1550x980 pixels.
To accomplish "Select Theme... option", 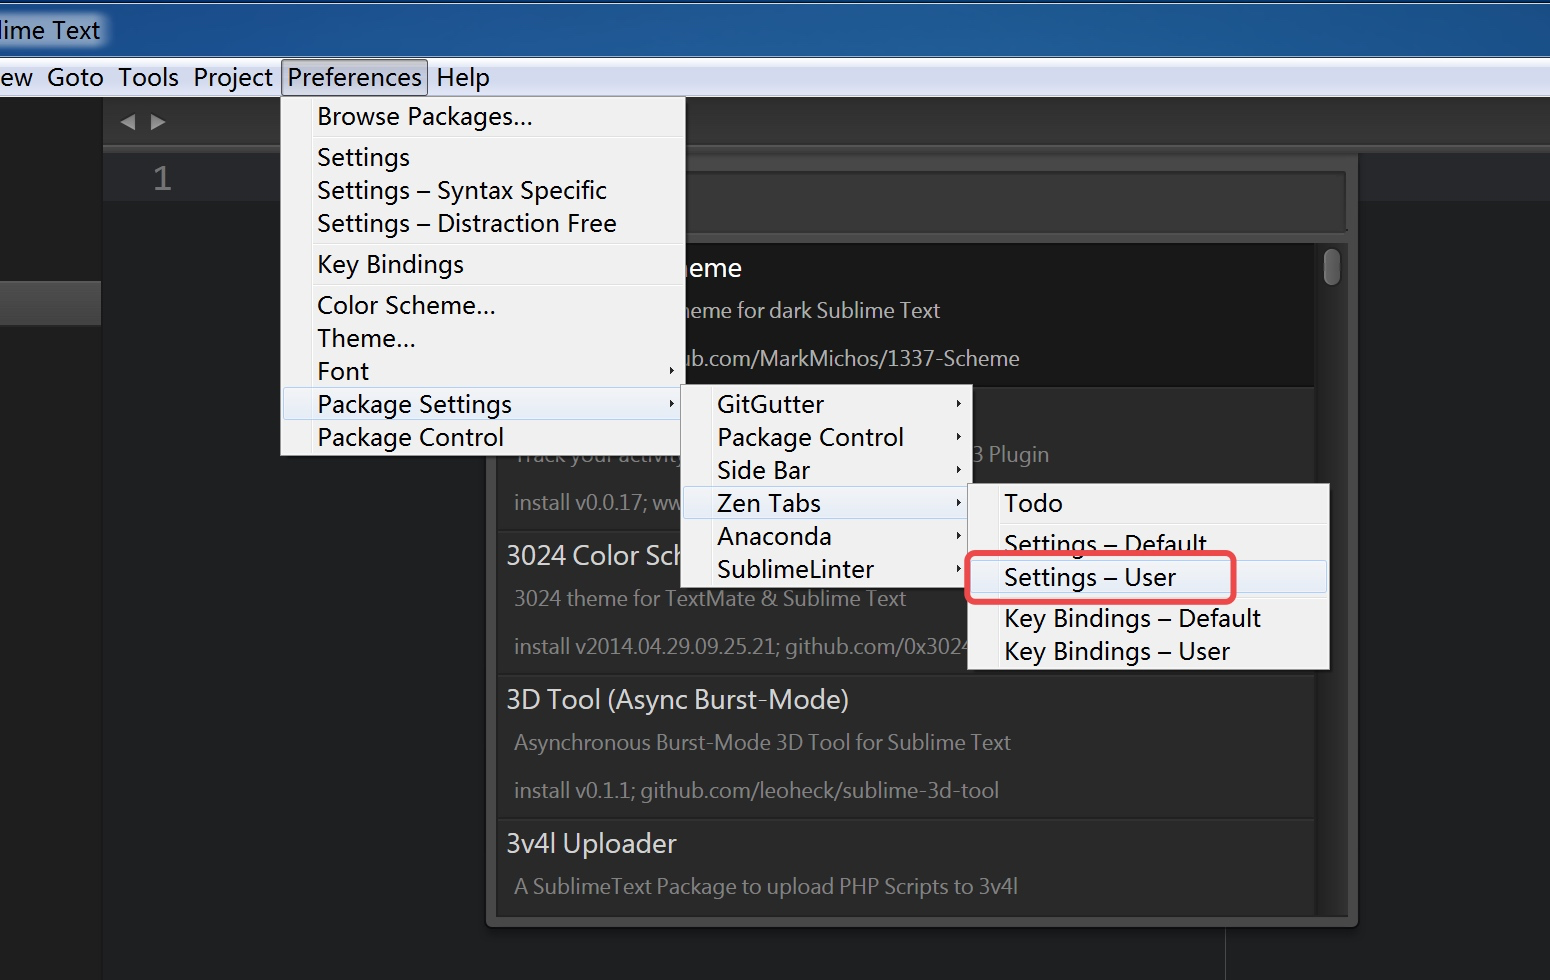I will 483,339.
